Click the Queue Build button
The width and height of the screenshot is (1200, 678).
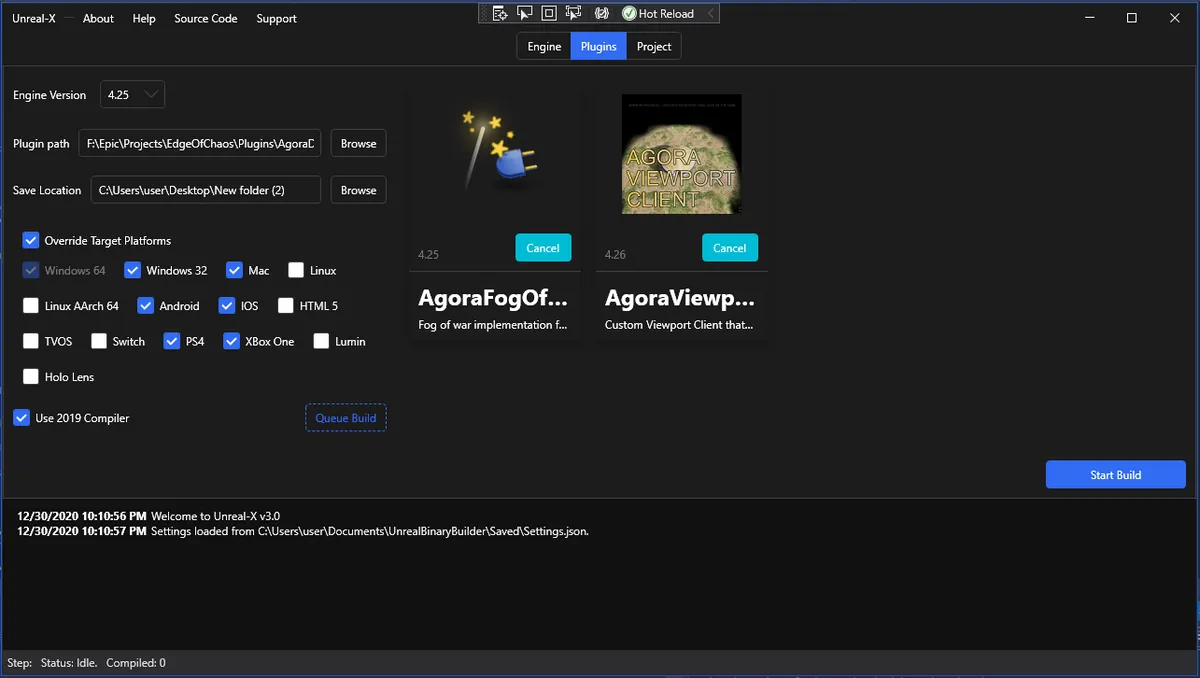tap(345, 418)
